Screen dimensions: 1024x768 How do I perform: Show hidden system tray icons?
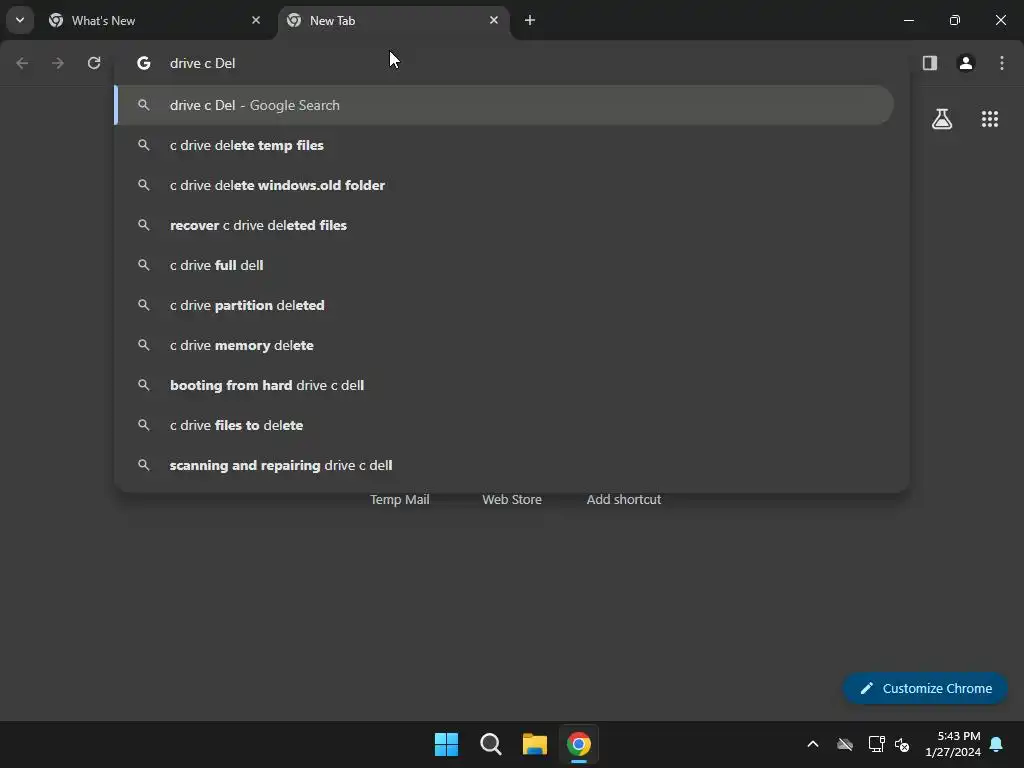click(813, 744)
